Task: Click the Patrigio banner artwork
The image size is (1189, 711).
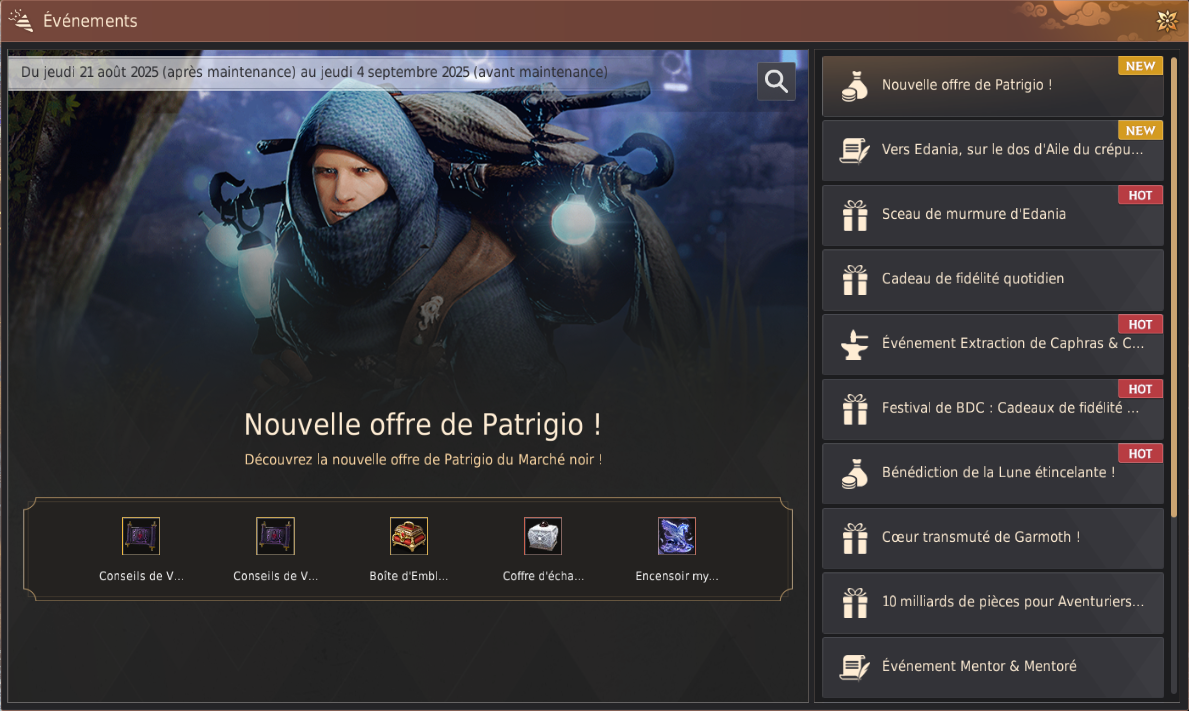Action: pos(408,227)
